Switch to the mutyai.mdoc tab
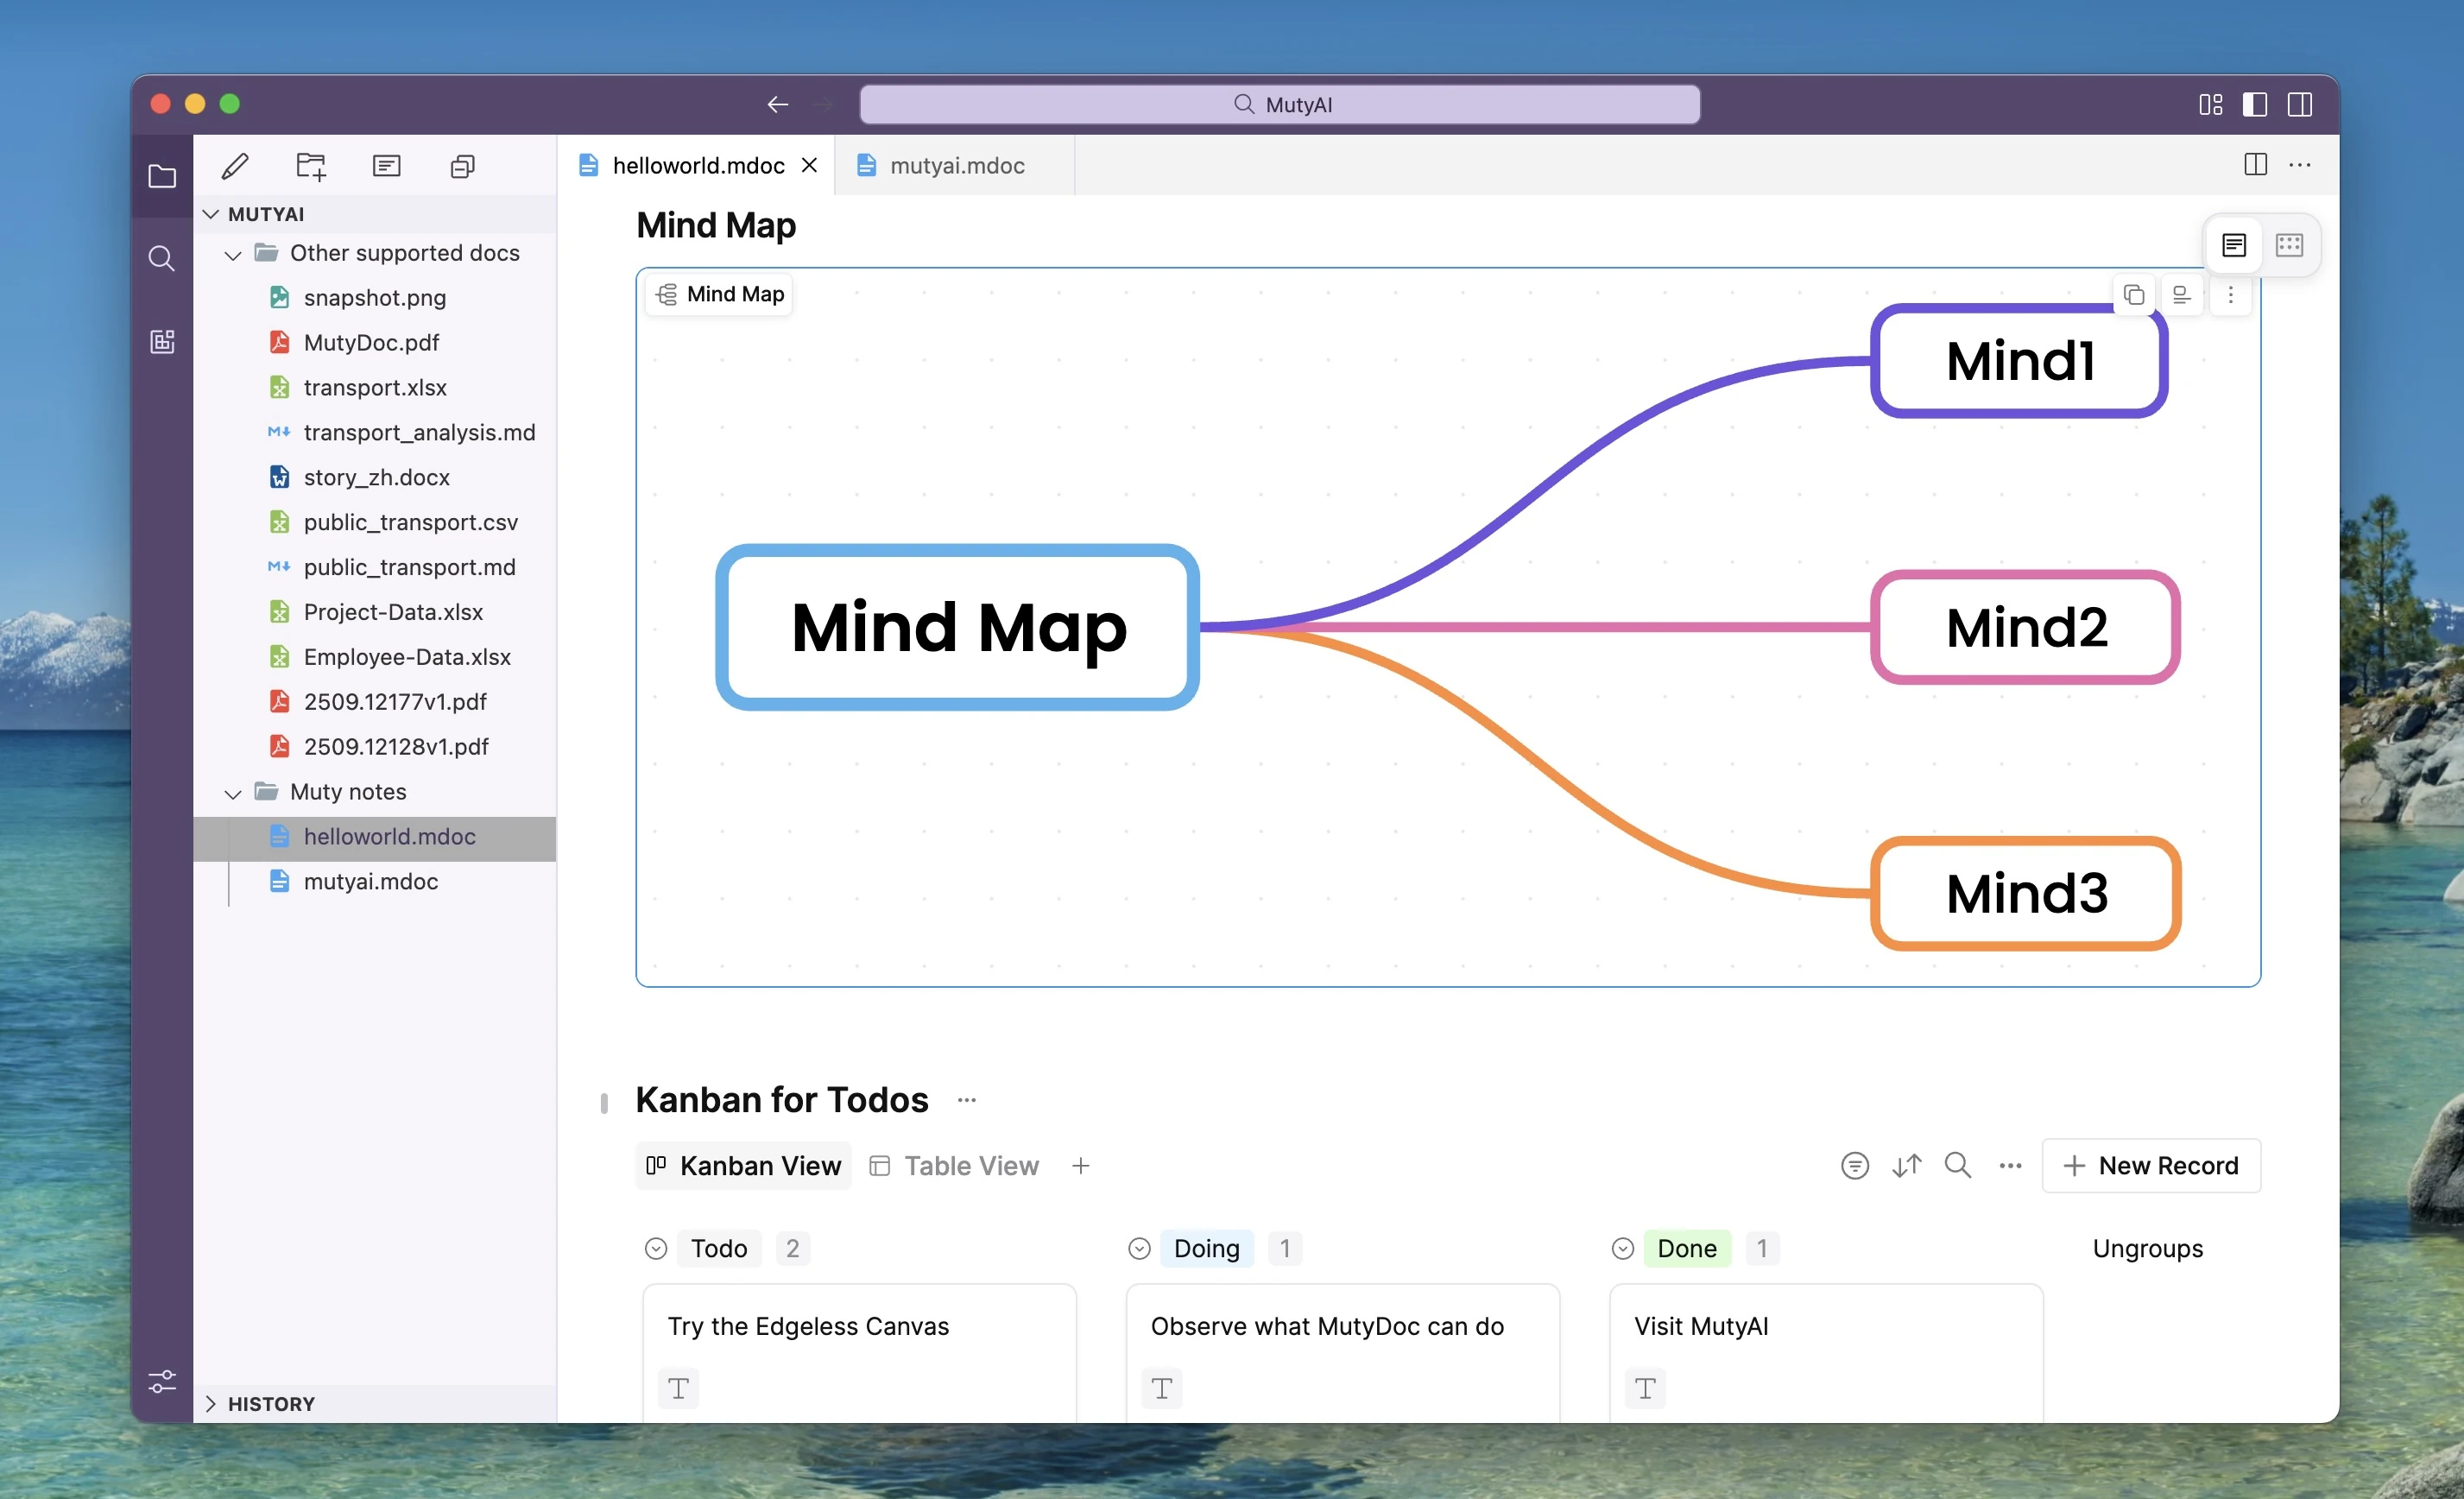Viewport: 2464px width, 1499px height. point(956,166)
